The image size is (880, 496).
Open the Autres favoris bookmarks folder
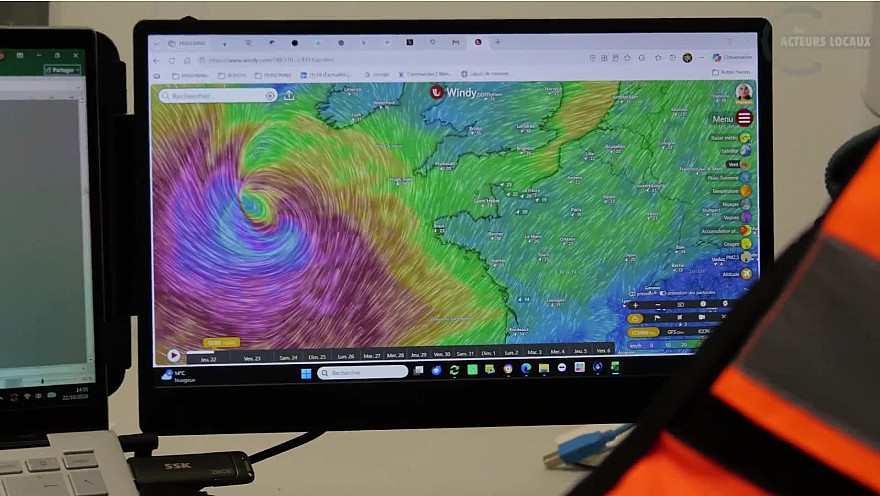point(731,72)
